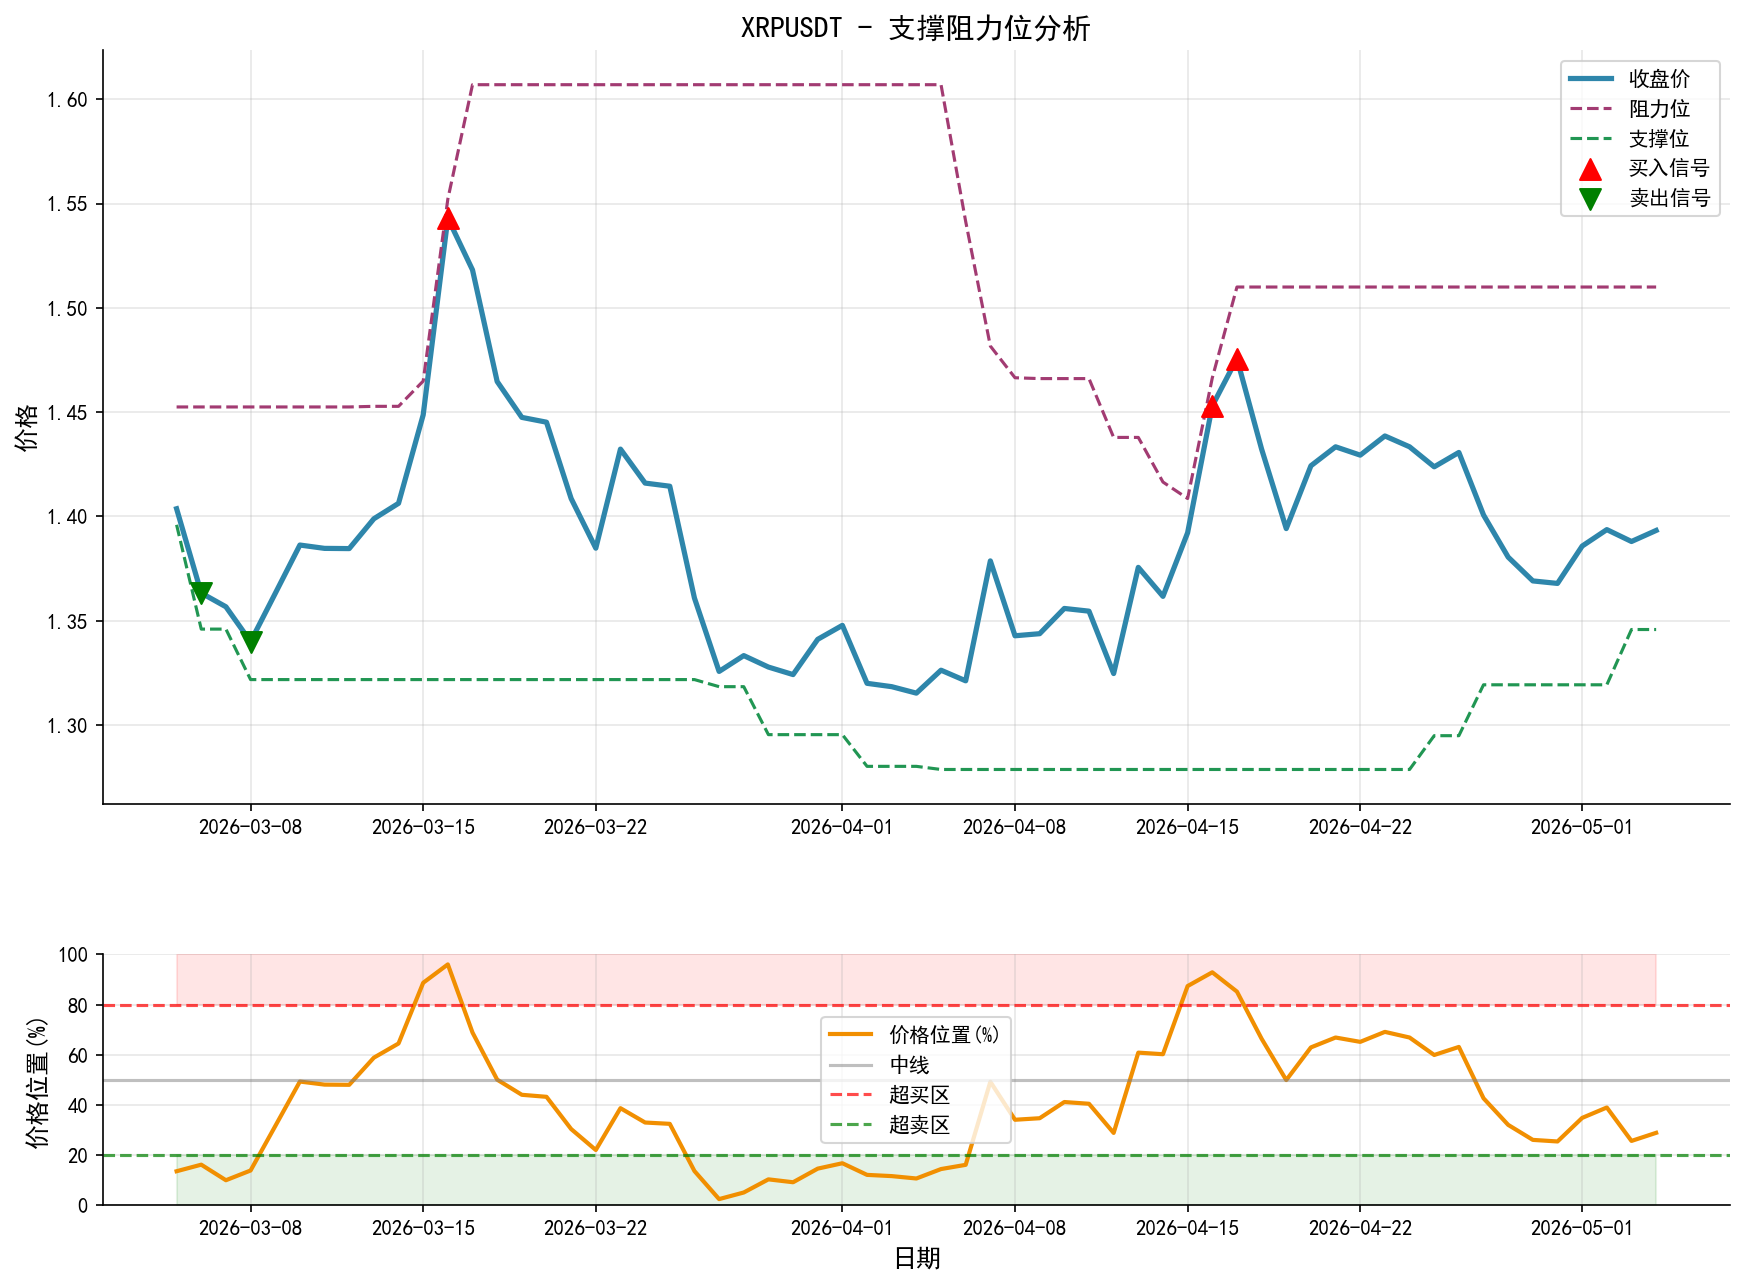Click the 0 tick on lower axis

coord(84,1205)
